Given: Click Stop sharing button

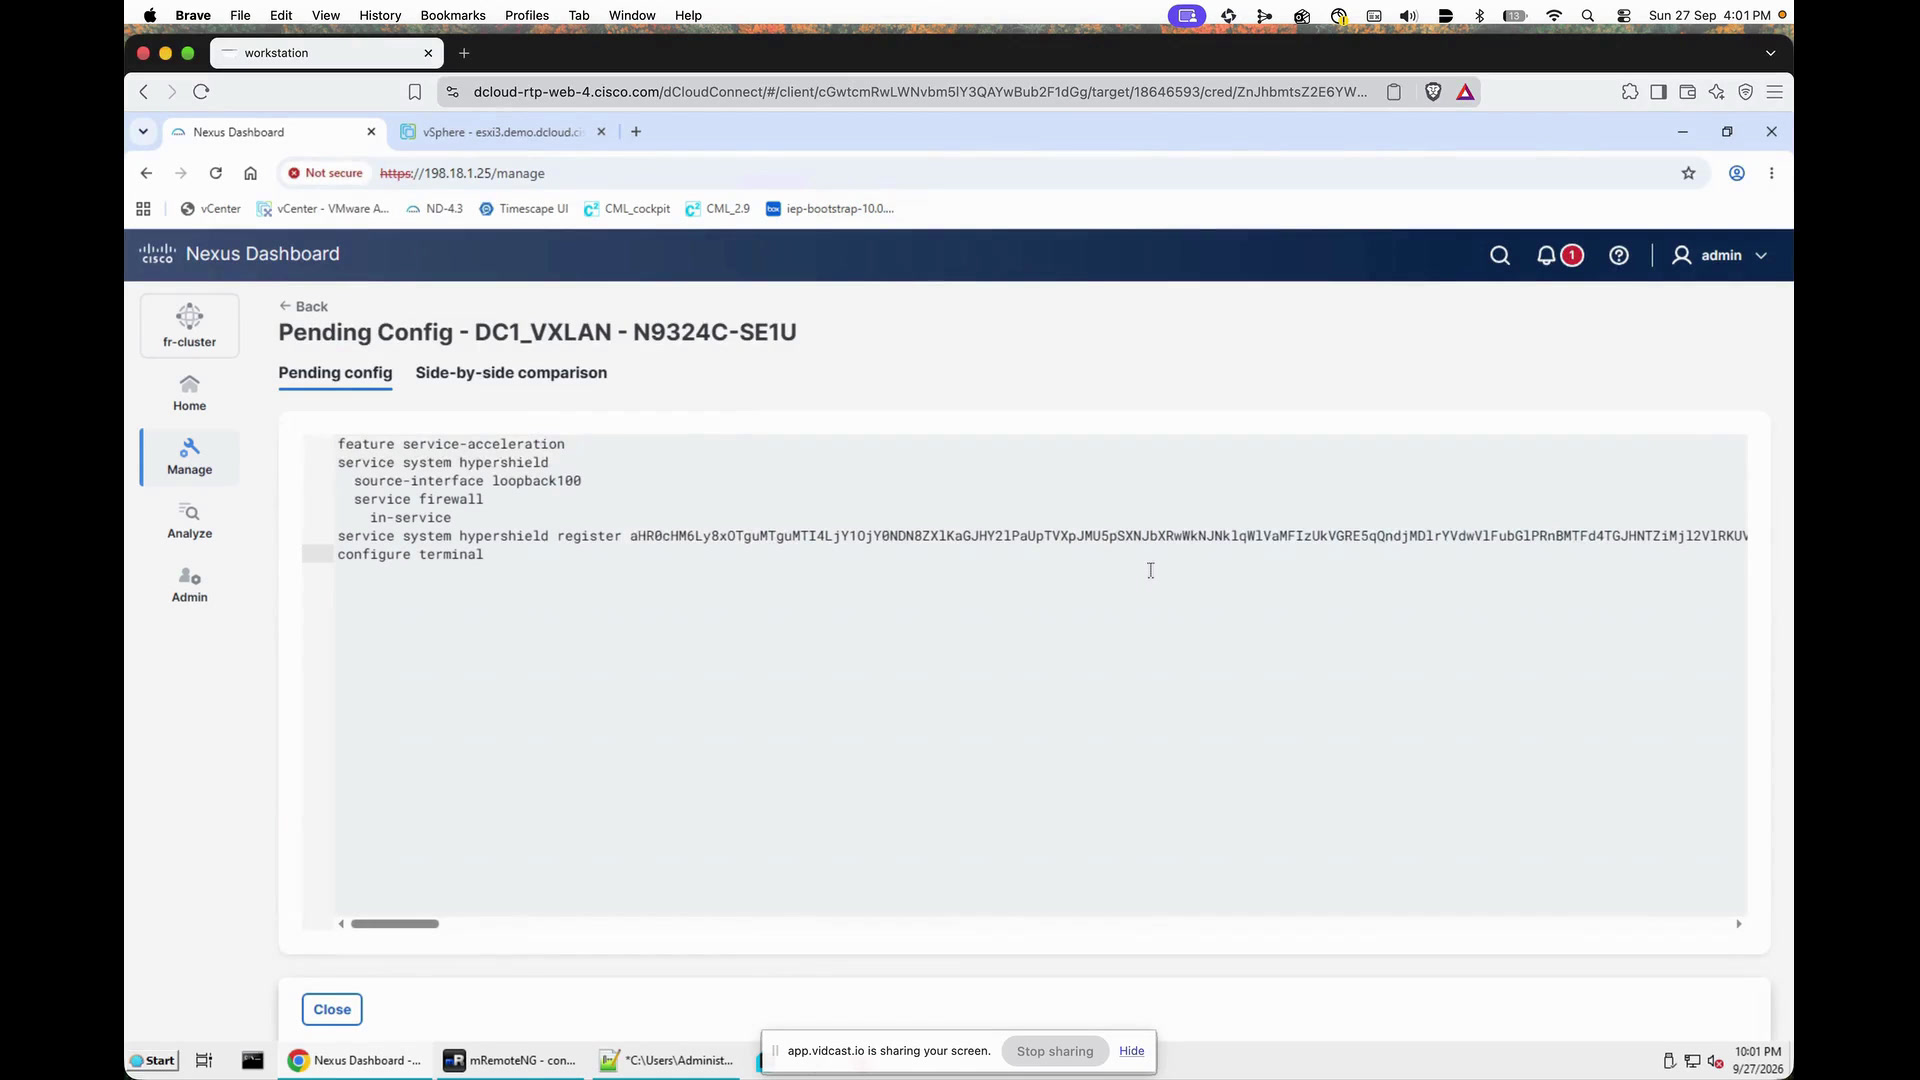Looking at the screenshot, I should tap(1055, 1051).
